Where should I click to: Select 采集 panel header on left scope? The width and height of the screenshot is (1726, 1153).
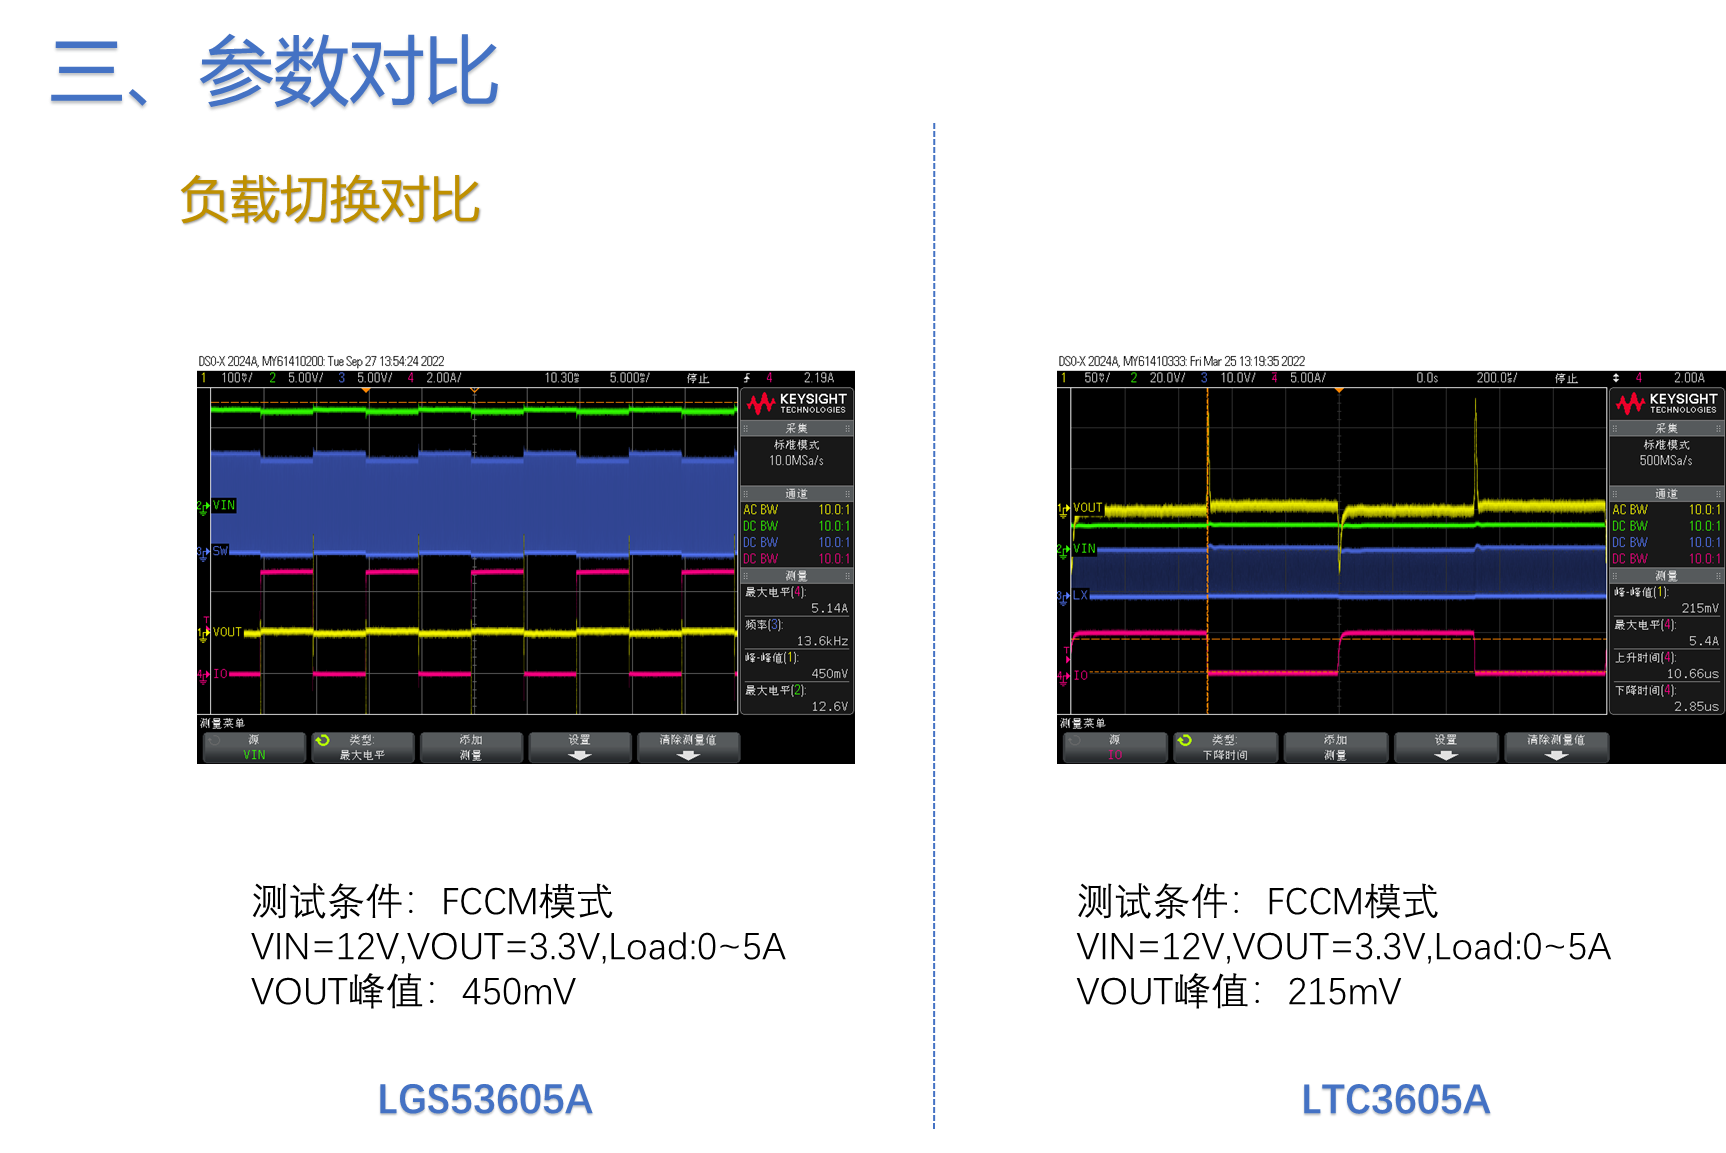(x=797, y=428)
